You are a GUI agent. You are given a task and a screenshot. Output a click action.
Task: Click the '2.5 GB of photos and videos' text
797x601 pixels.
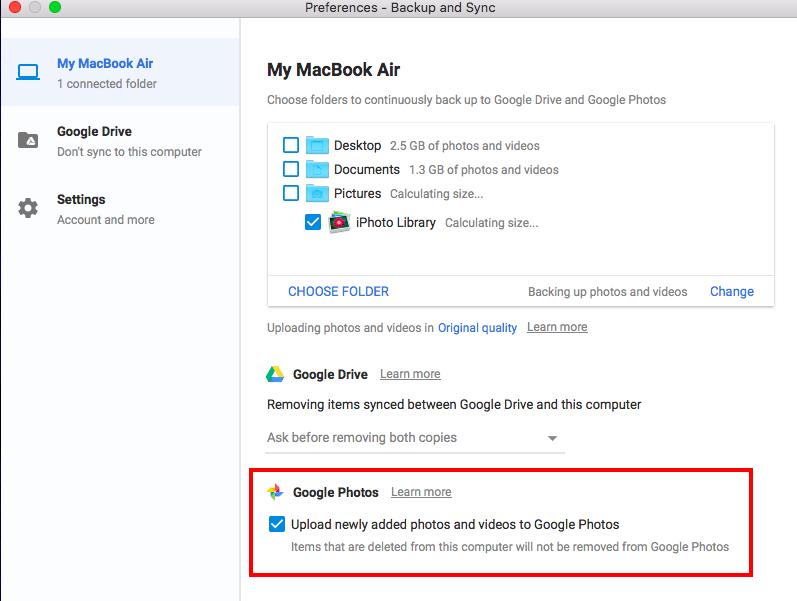pos(465,146)
